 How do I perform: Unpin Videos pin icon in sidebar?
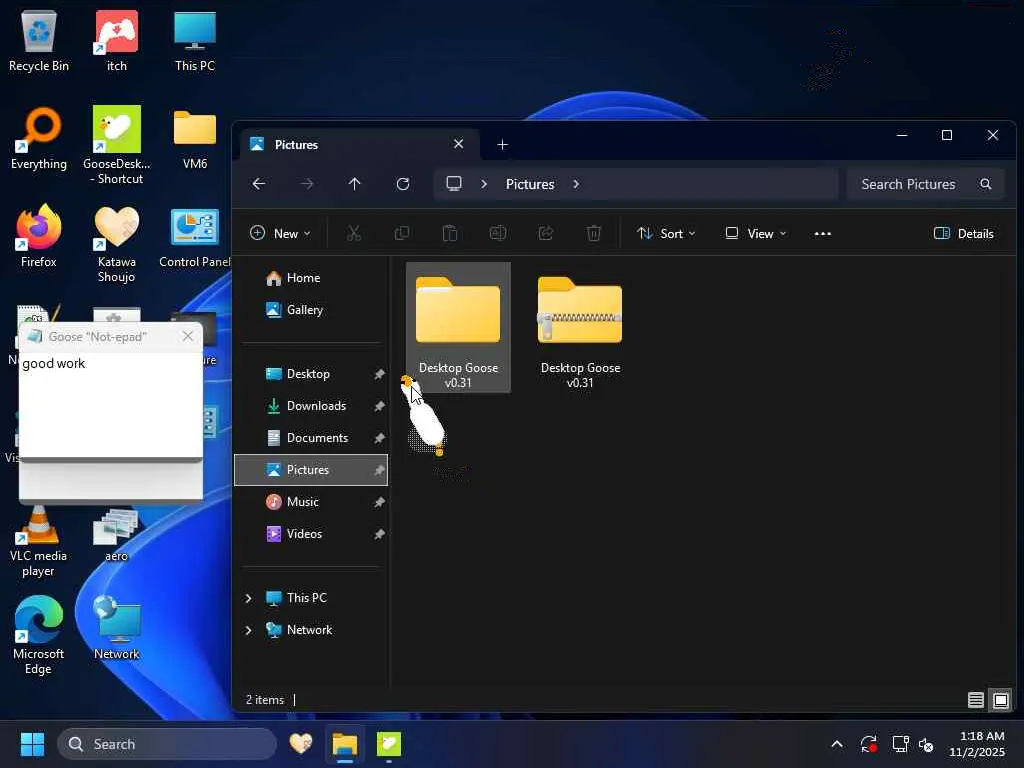379,534
